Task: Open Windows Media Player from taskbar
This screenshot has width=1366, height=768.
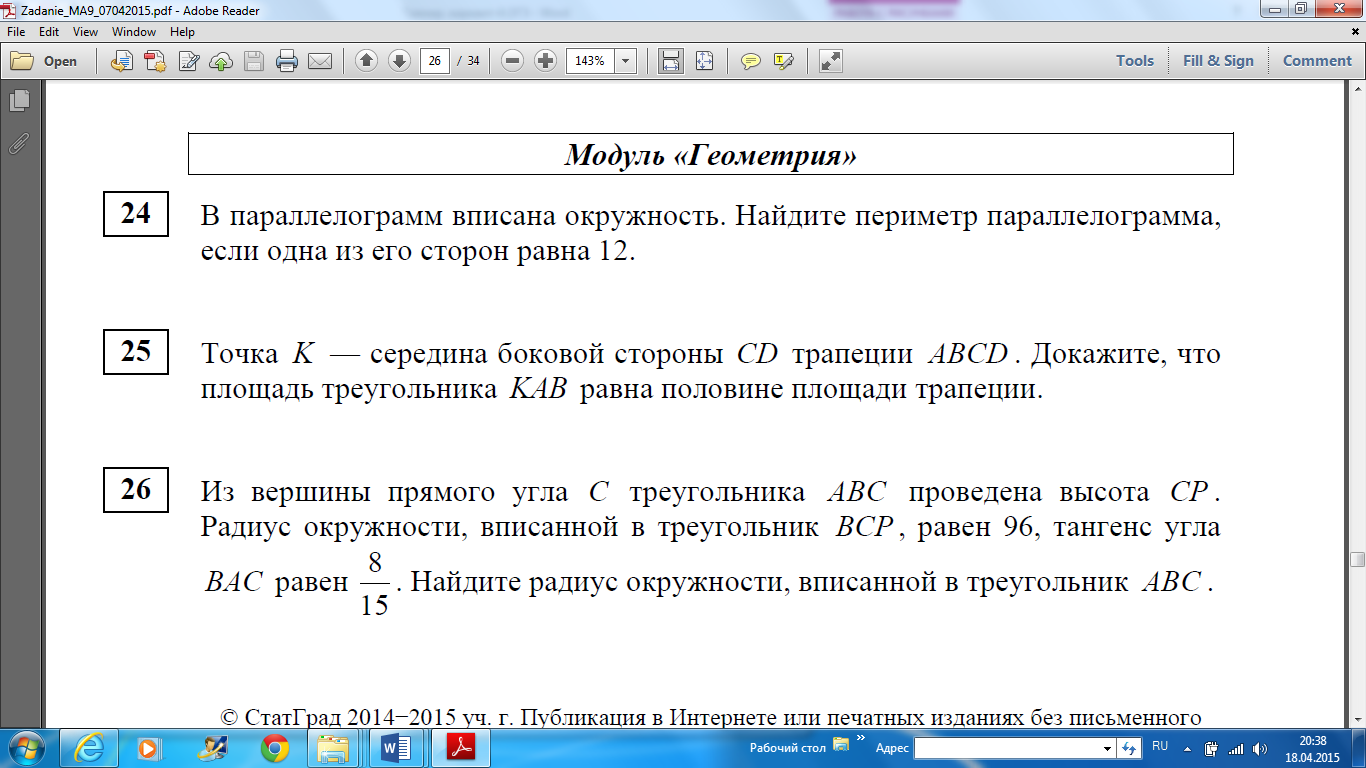Action: point(148,747)
